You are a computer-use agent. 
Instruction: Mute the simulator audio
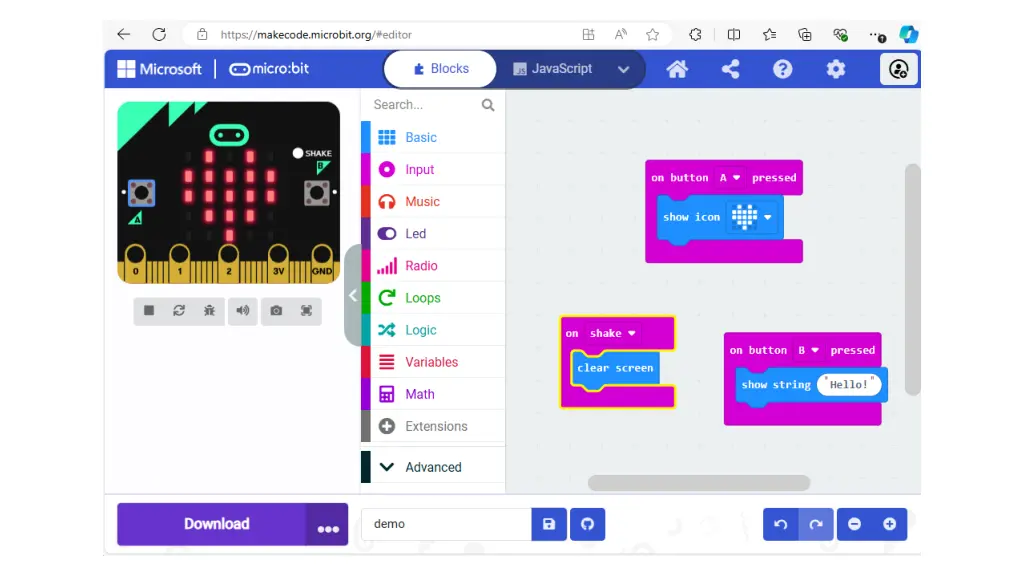(x=242, y=310)
